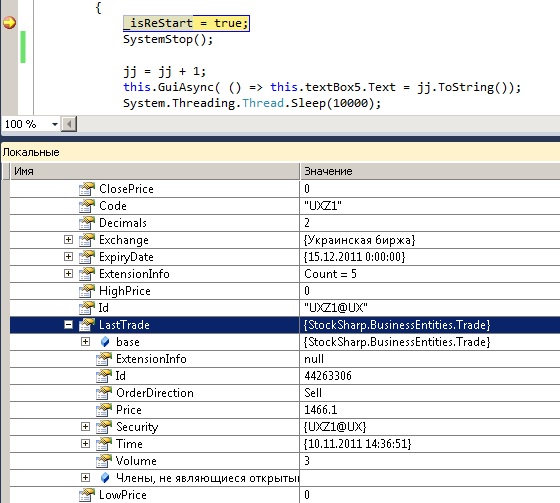Click the horizontal scrollbar left arrow
This screenshot has width=560, height=503.
coord(69,124)
